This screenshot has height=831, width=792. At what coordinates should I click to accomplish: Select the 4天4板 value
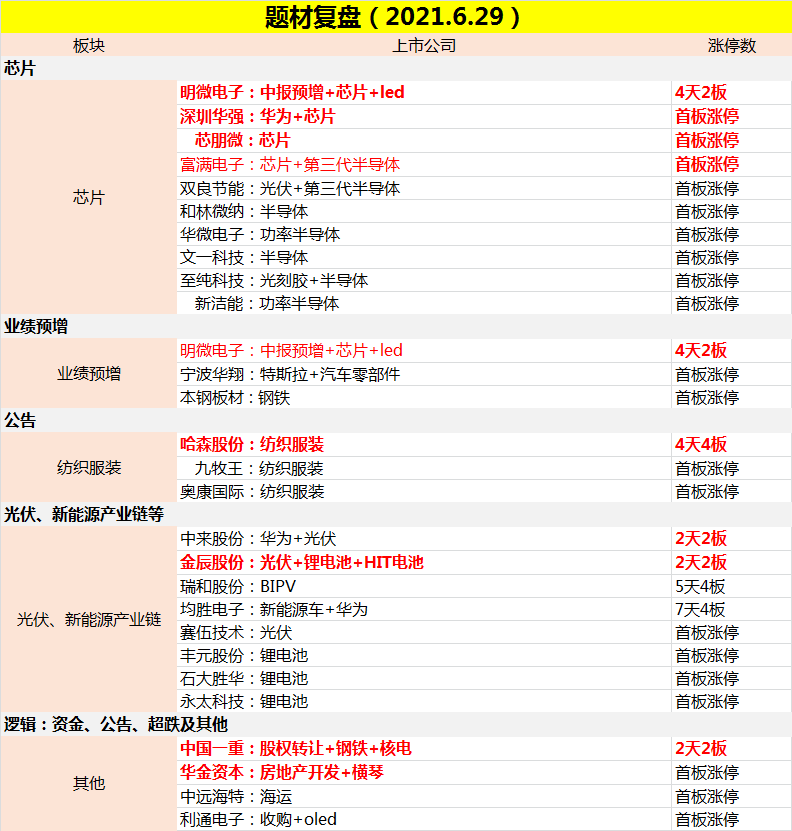click(700, 445)
